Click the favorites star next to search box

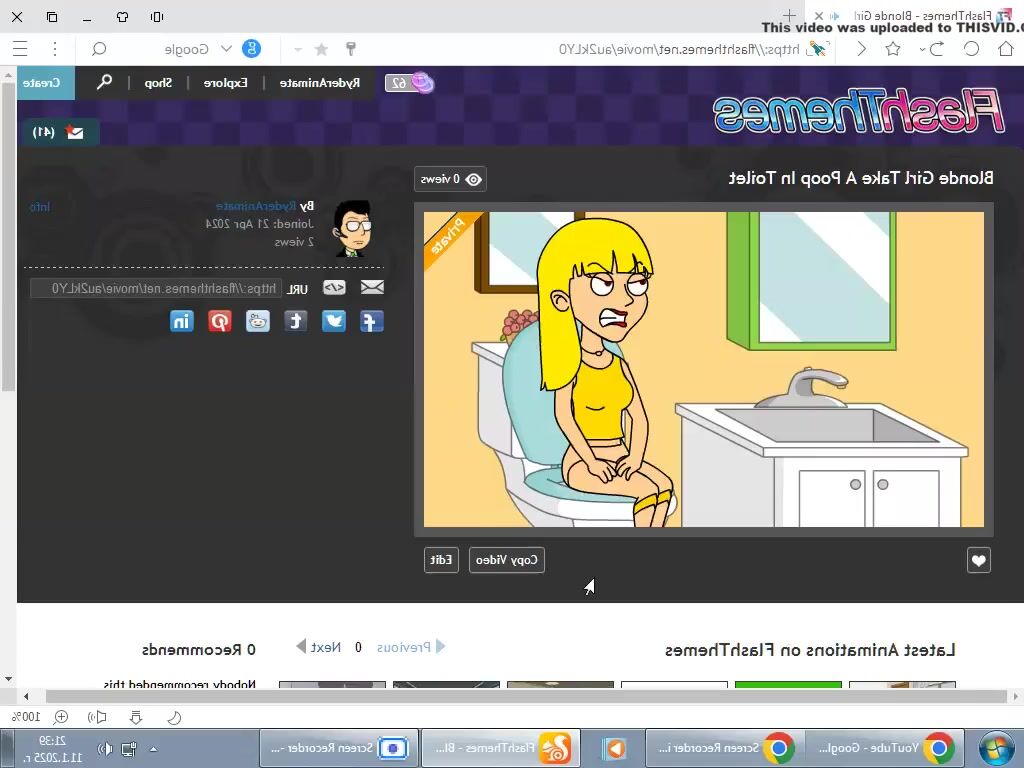[x=321, y=49]
